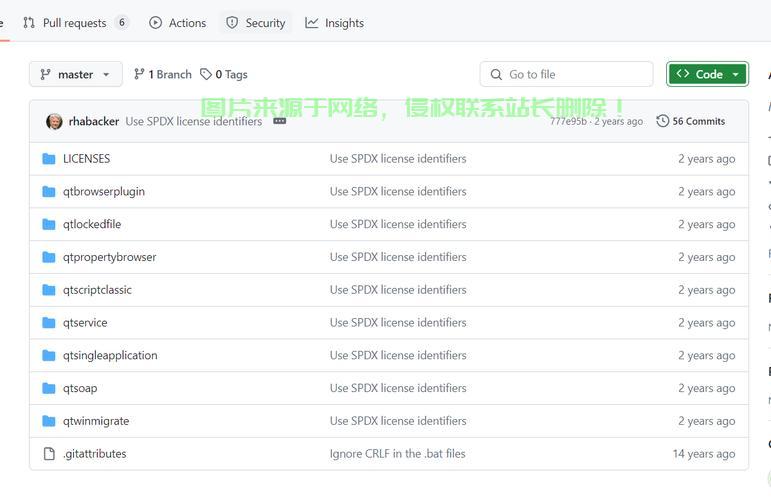Click the branch icon beside 1 Branch
Viewport: 771px width, 500px height.
tap(139, 74)
